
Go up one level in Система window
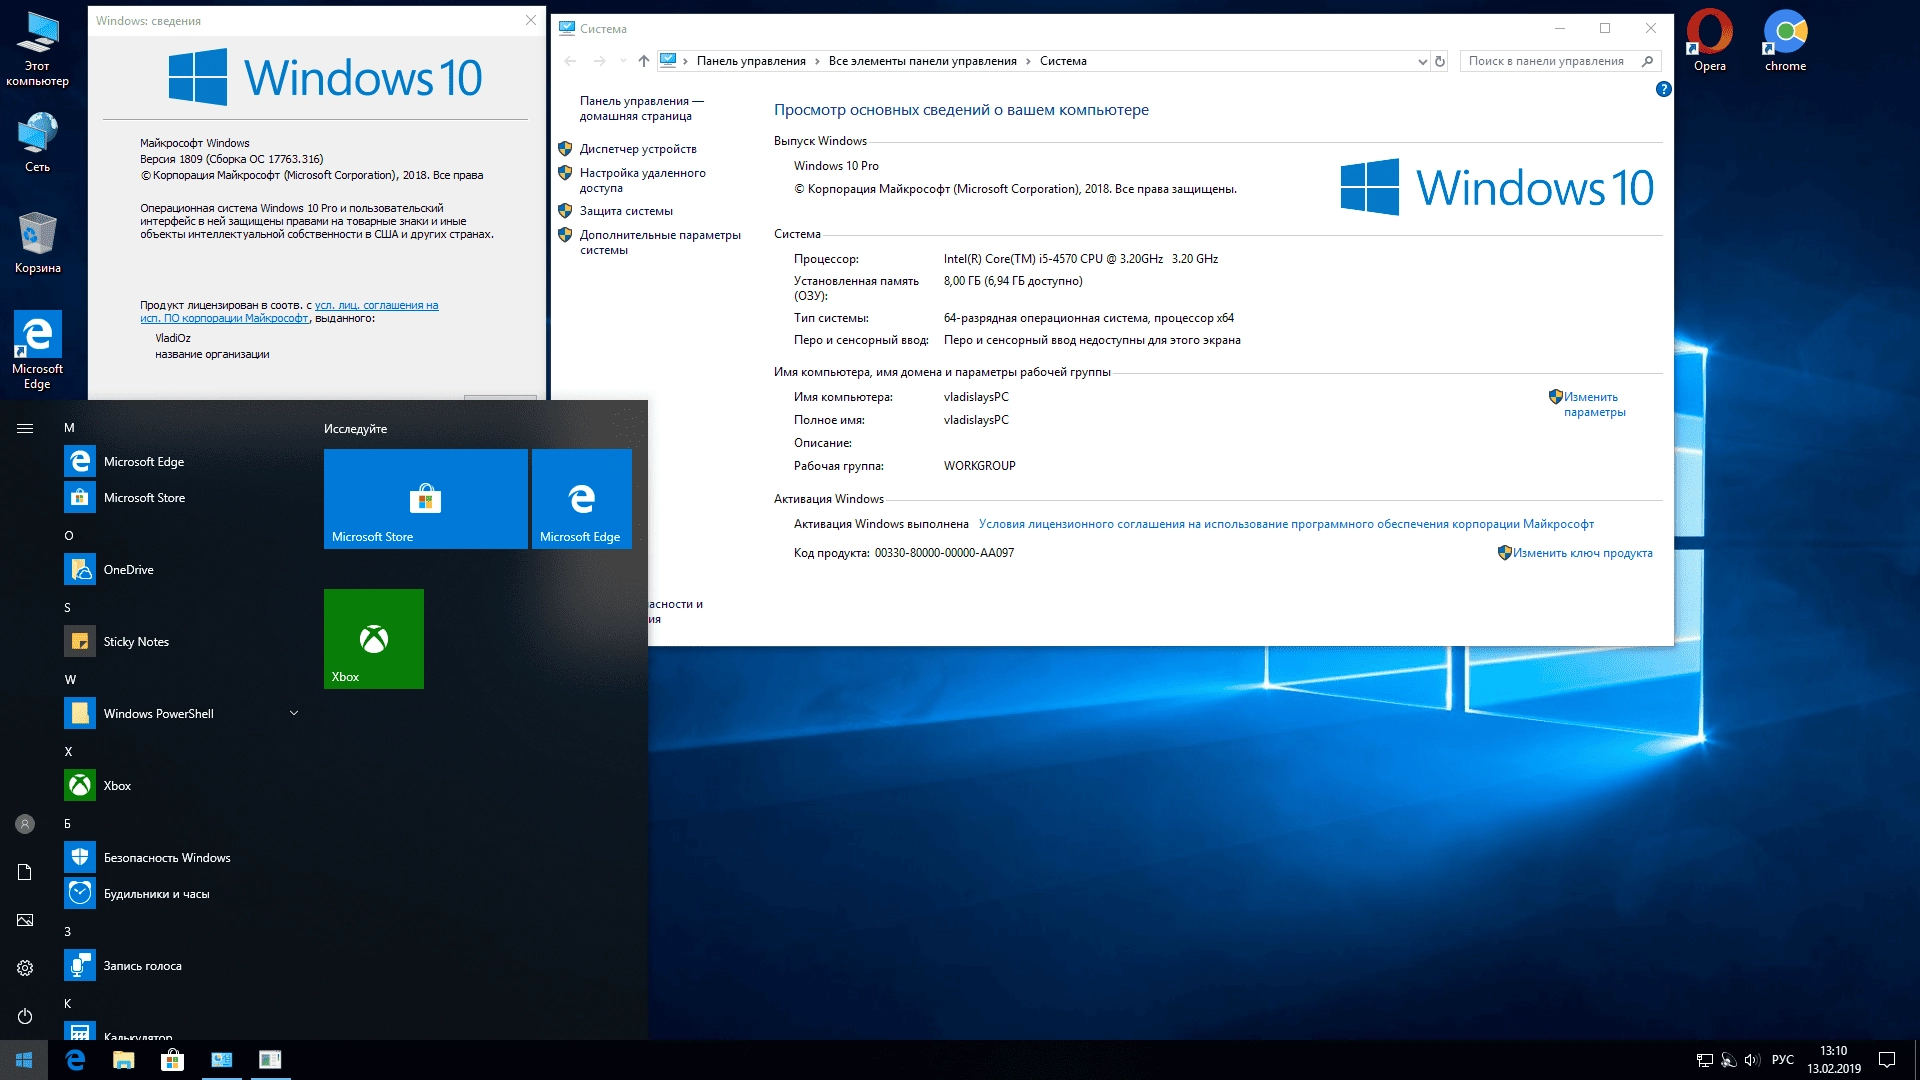644,61
